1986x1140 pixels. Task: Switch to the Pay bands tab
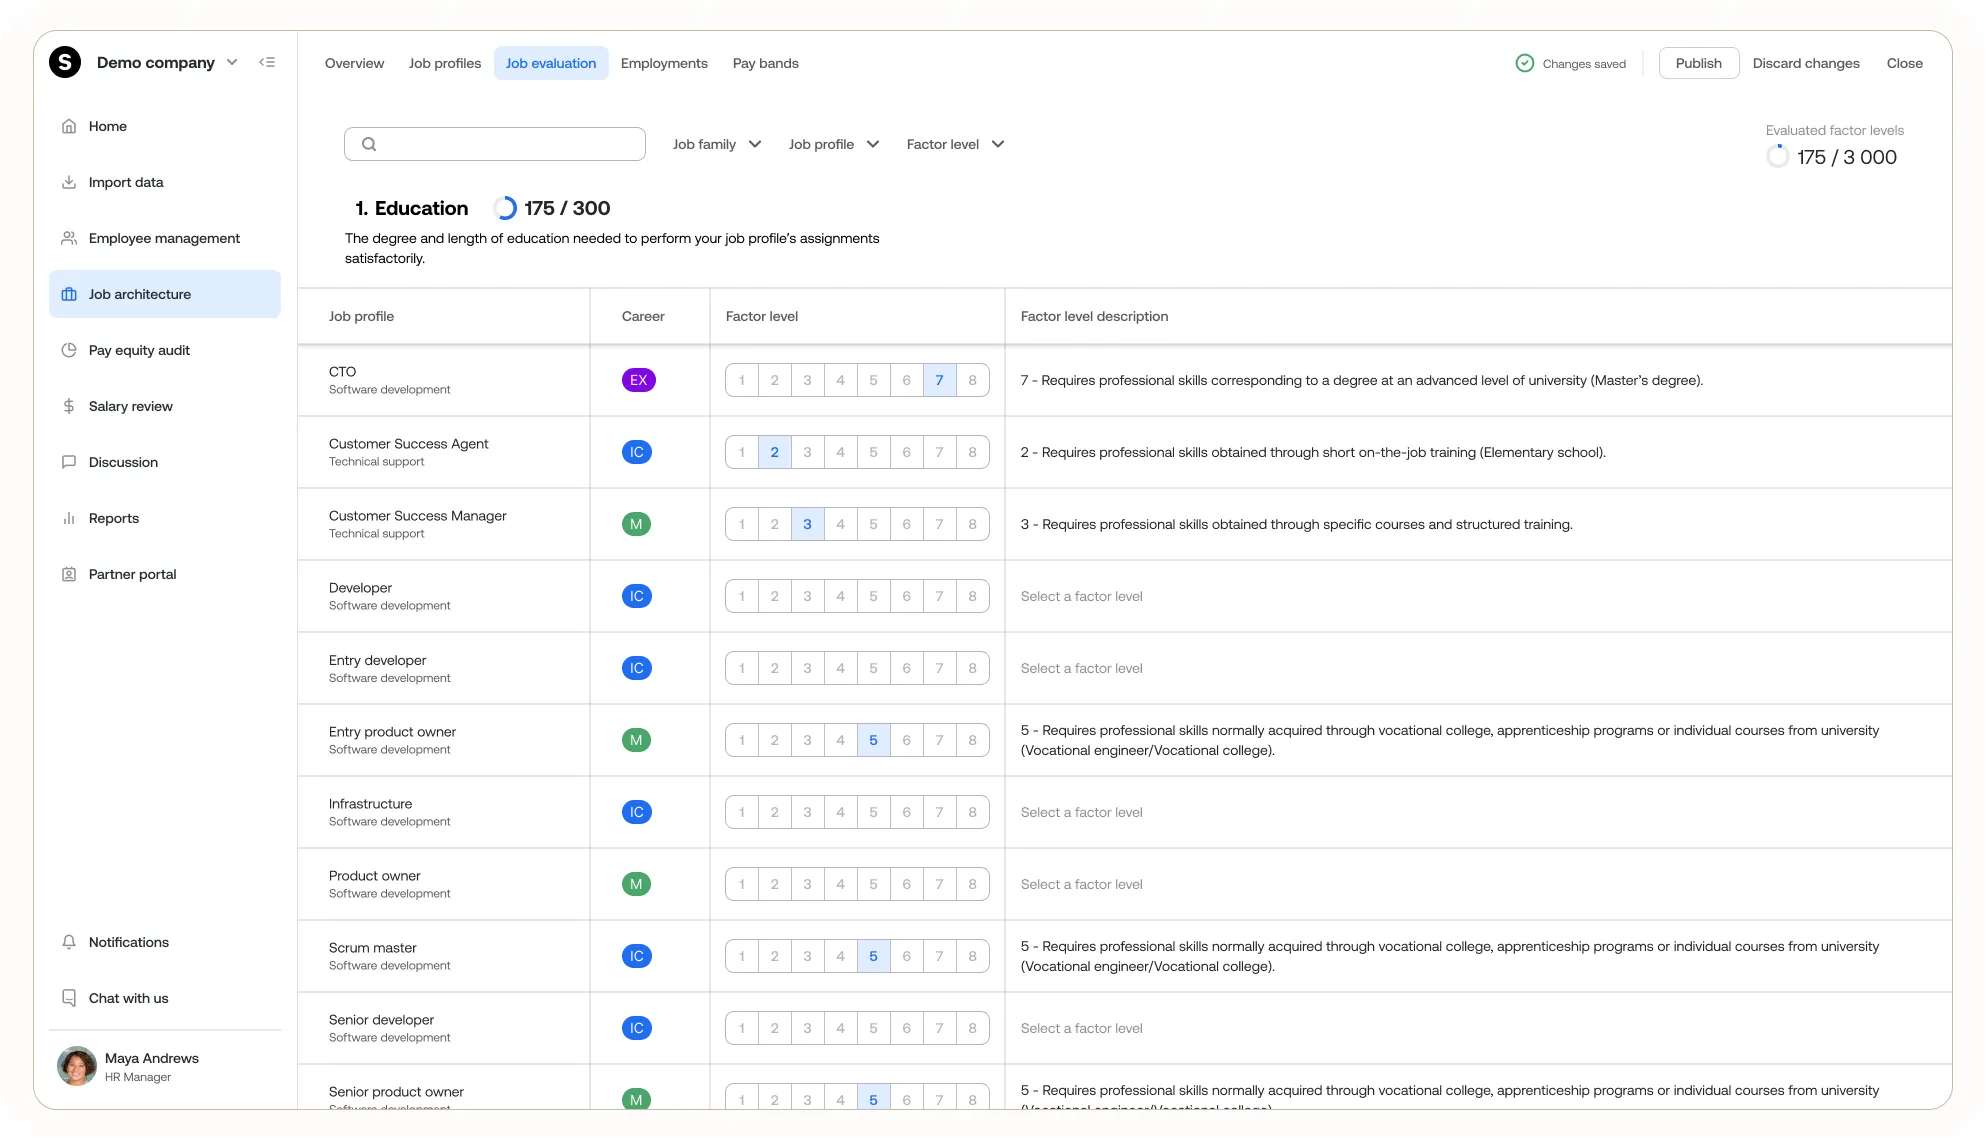[765, 63]
